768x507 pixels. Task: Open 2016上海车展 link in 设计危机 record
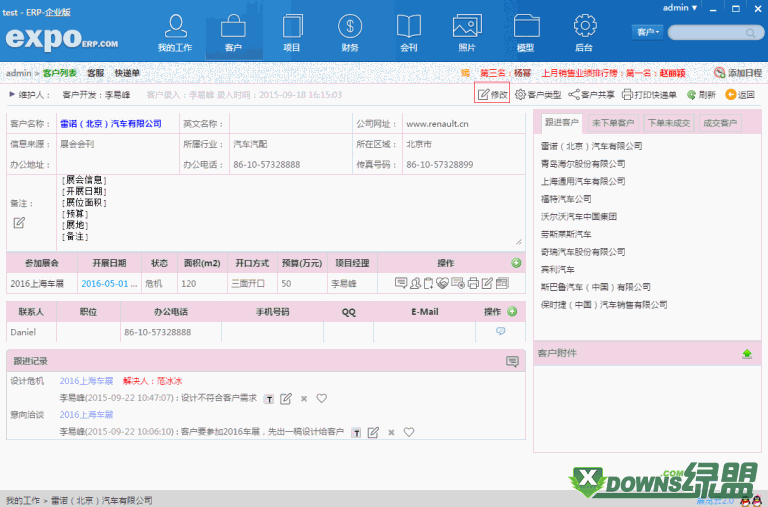pos(86,381)
